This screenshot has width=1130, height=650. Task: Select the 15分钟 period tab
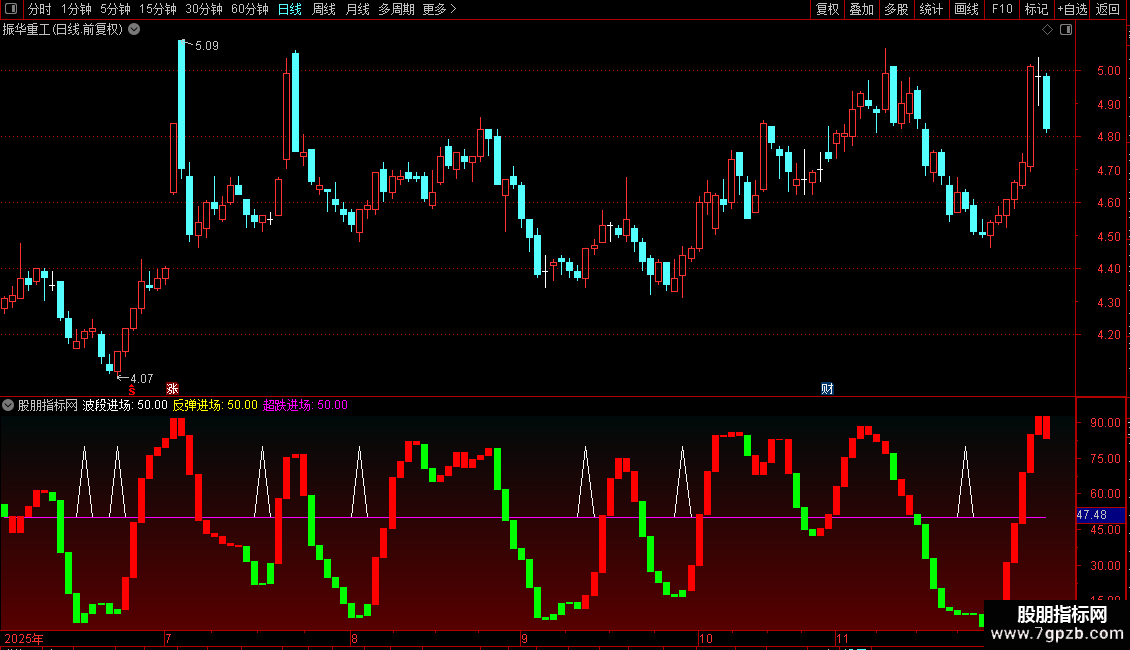[158, 9]
